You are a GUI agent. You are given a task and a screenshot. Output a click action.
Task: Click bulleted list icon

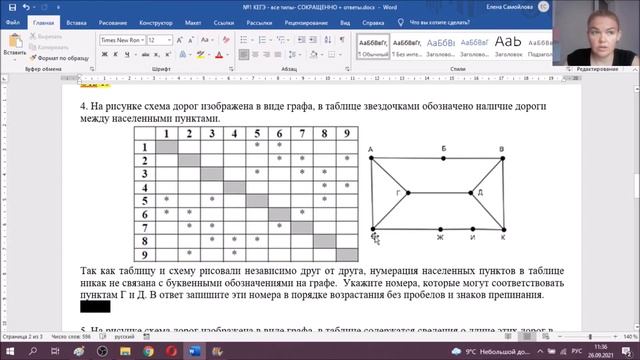244,40
